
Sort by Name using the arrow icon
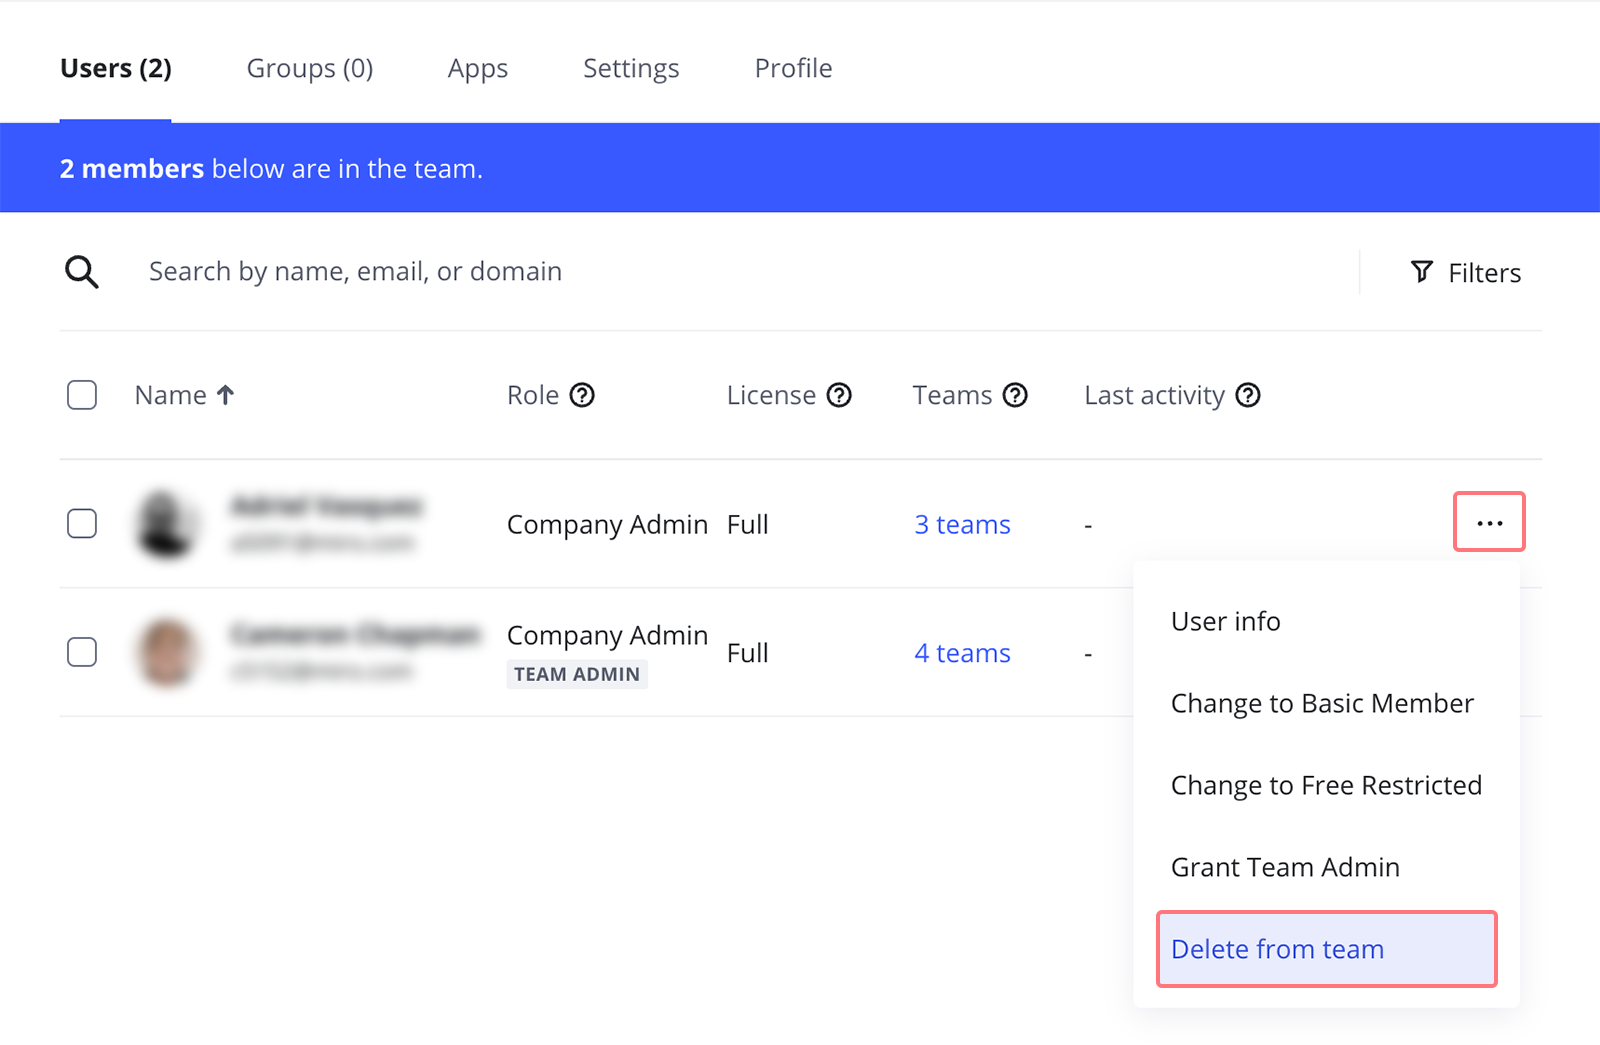pyautogui.click(x=226, y=396)
